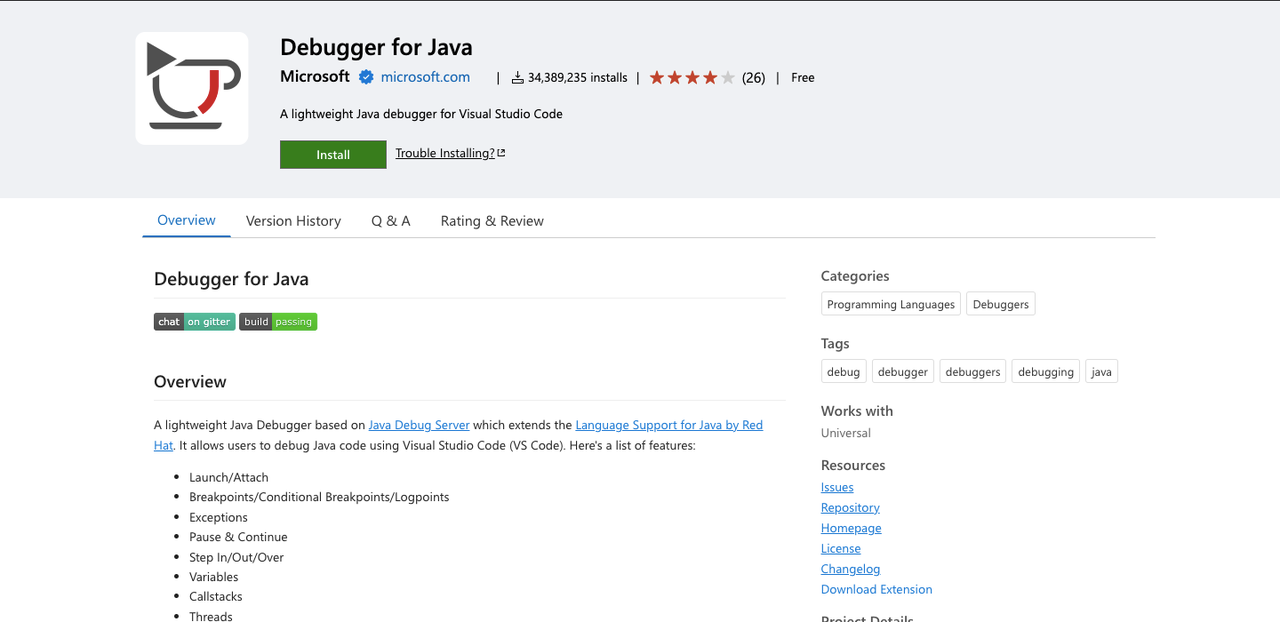This screenshot has height=622, width=1280.
Task: Click the Microsoft publisher name
Action: [x=315, y=77]
